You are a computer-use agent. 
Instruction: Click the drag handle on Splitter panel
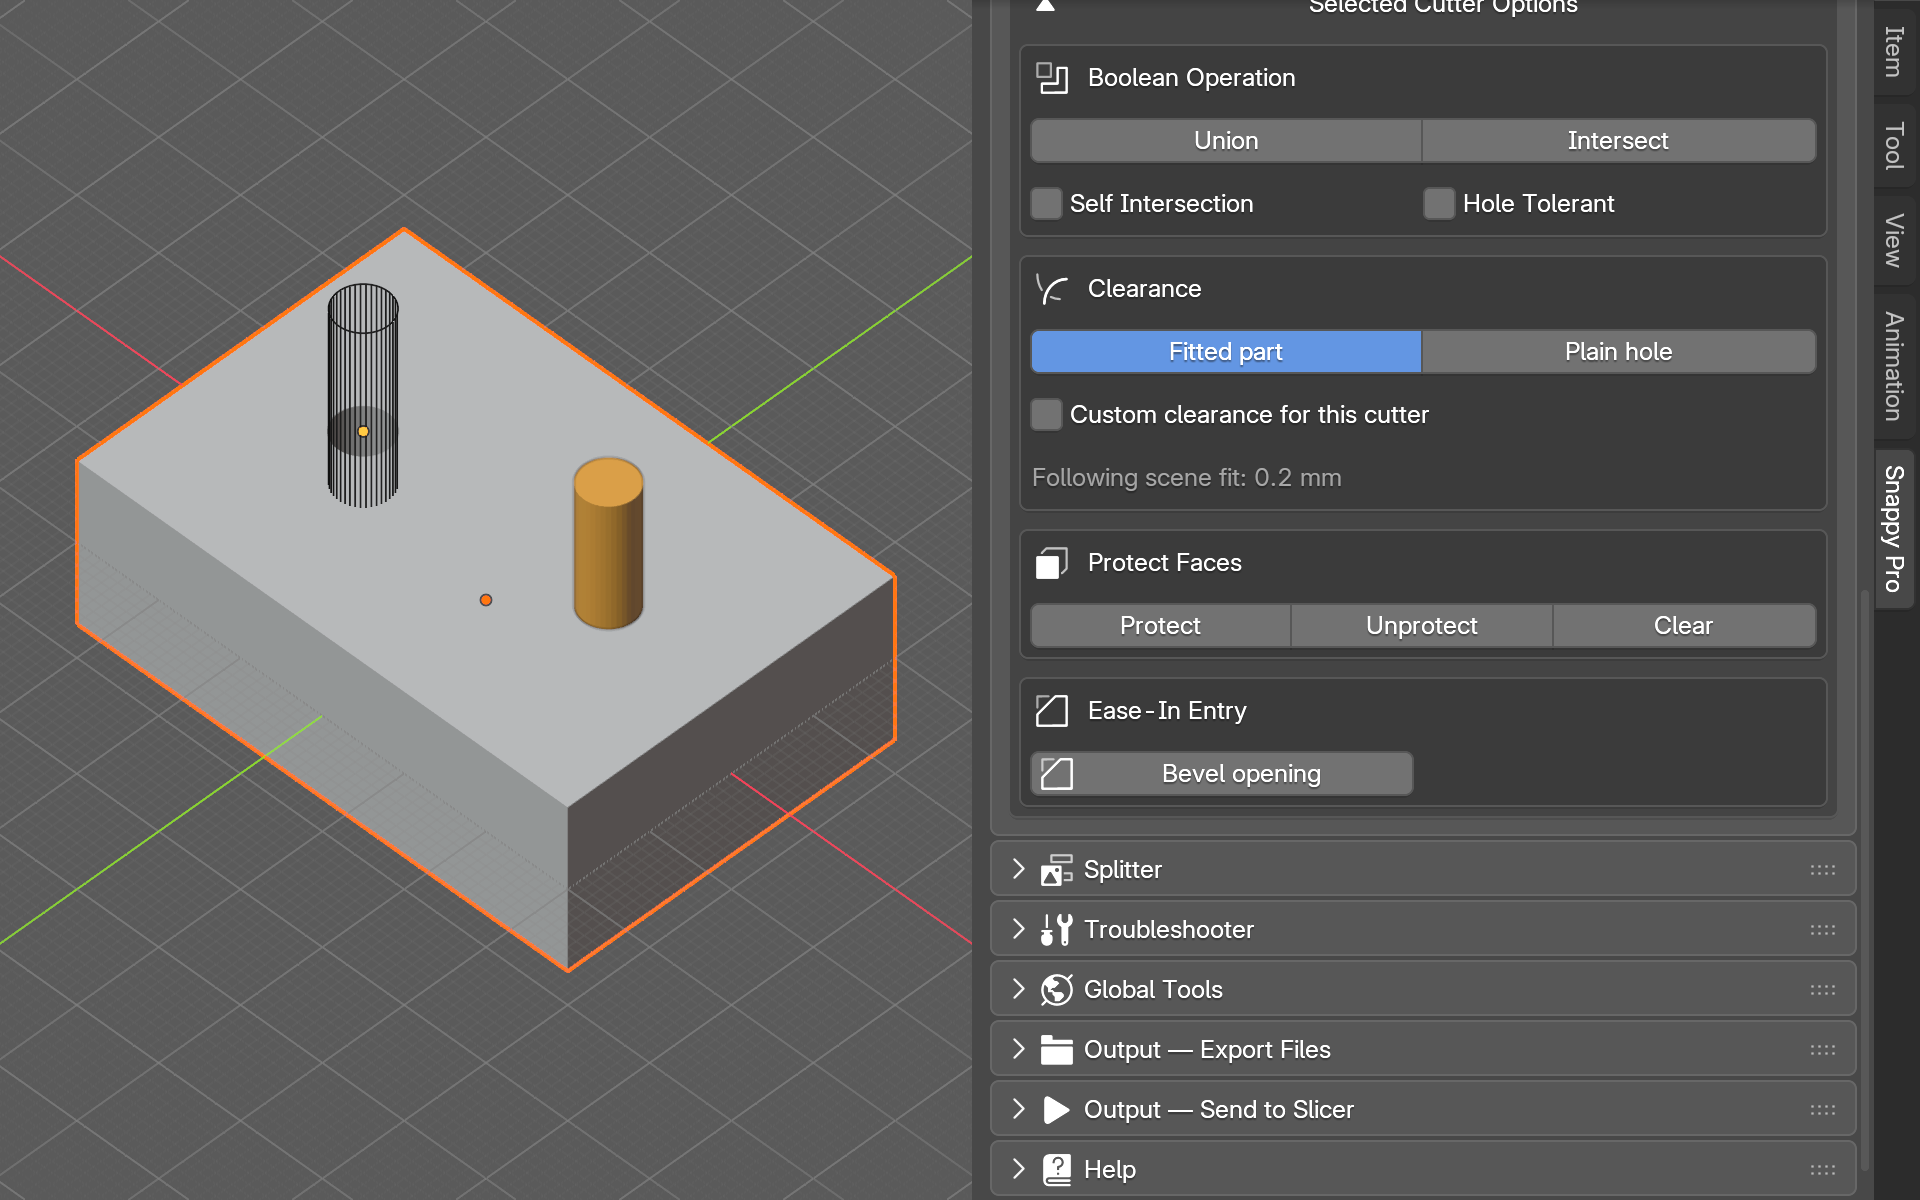1822,870
